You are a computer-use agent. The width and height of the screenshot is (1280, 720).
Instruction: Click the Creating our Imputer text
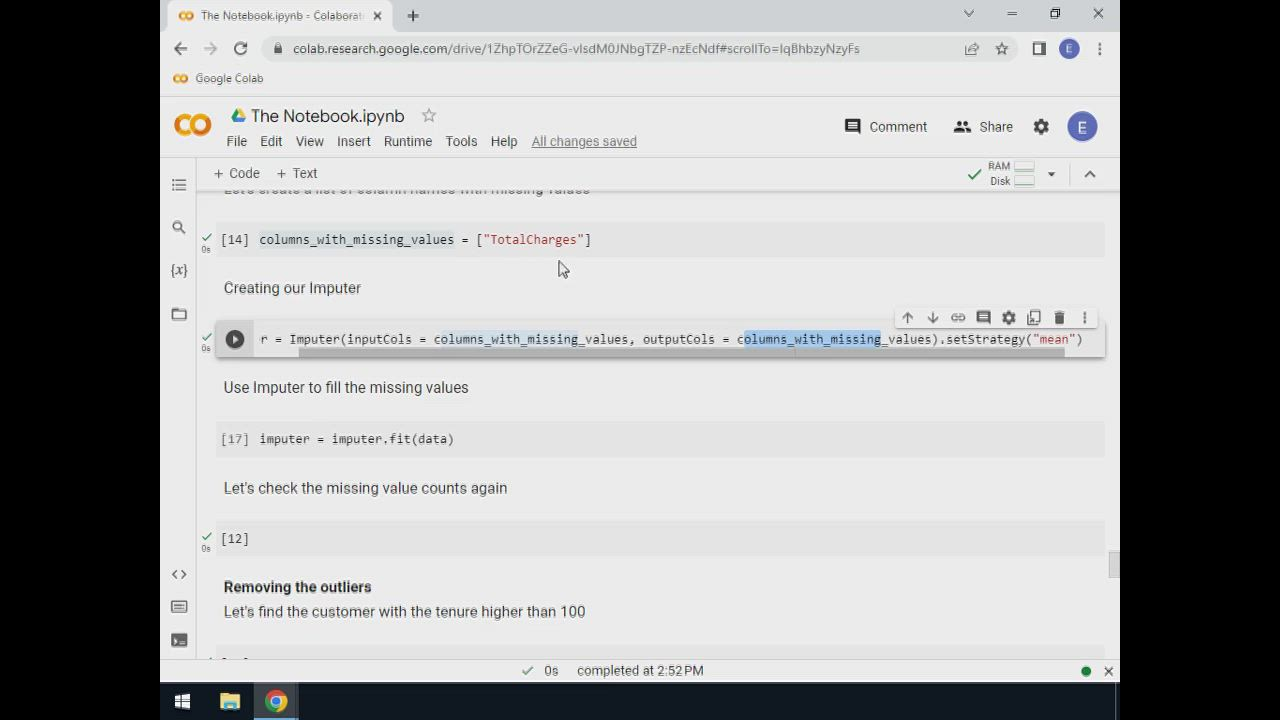coord(292,288)
